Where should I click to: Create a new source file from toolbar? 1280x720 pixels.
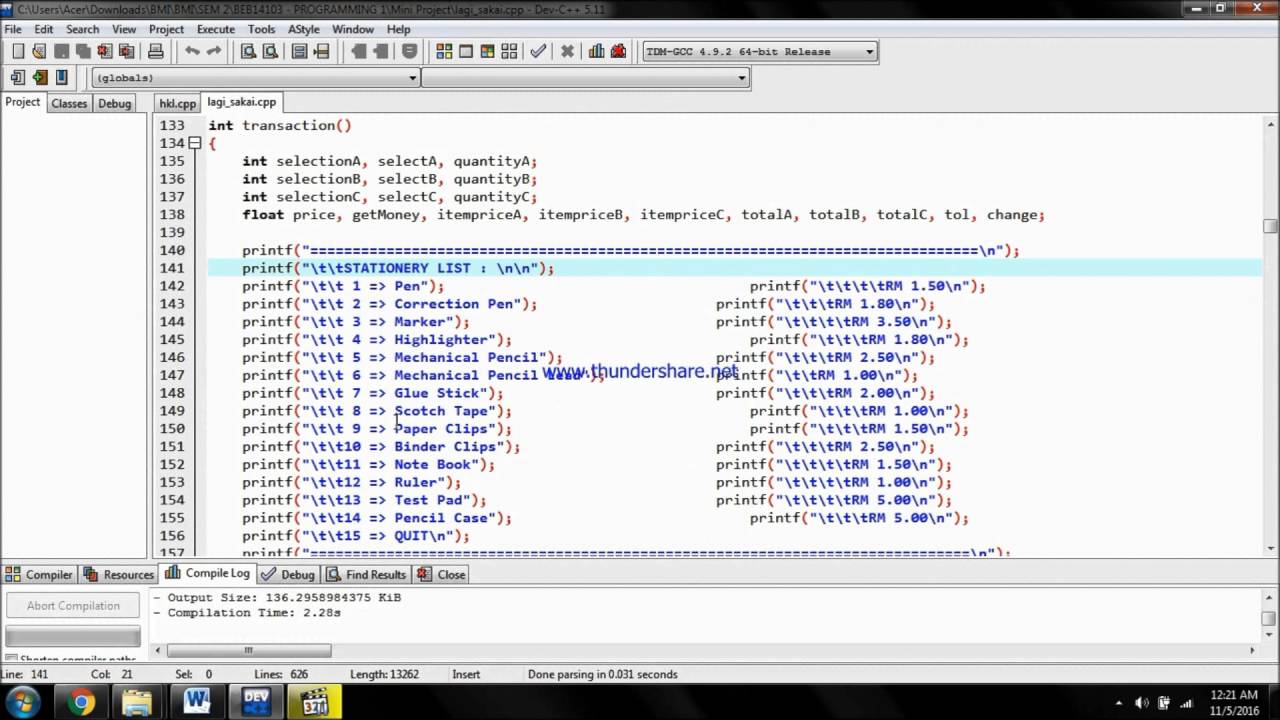click(18, 52)
